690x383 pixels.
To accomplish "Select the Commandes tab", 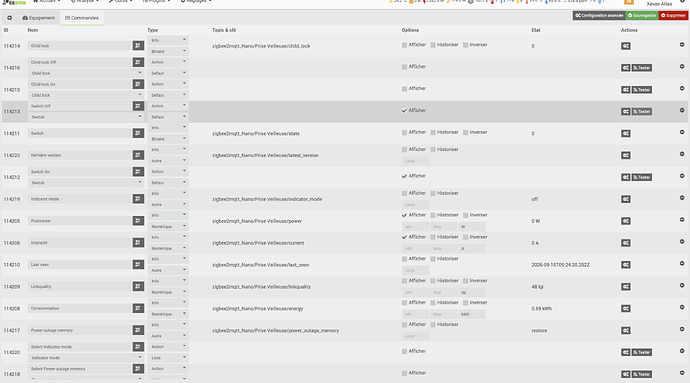I will tap(82, 18).
